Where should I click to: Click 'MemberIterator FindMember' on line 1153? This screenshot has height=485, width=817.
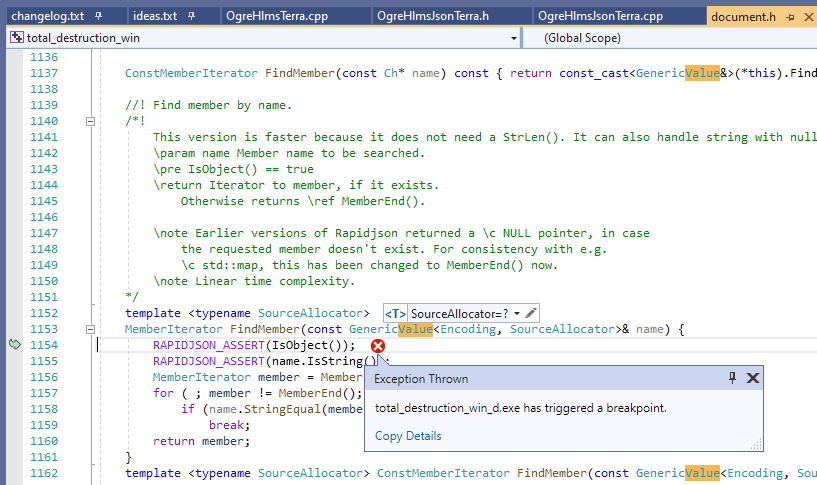(x=212, y=329)
